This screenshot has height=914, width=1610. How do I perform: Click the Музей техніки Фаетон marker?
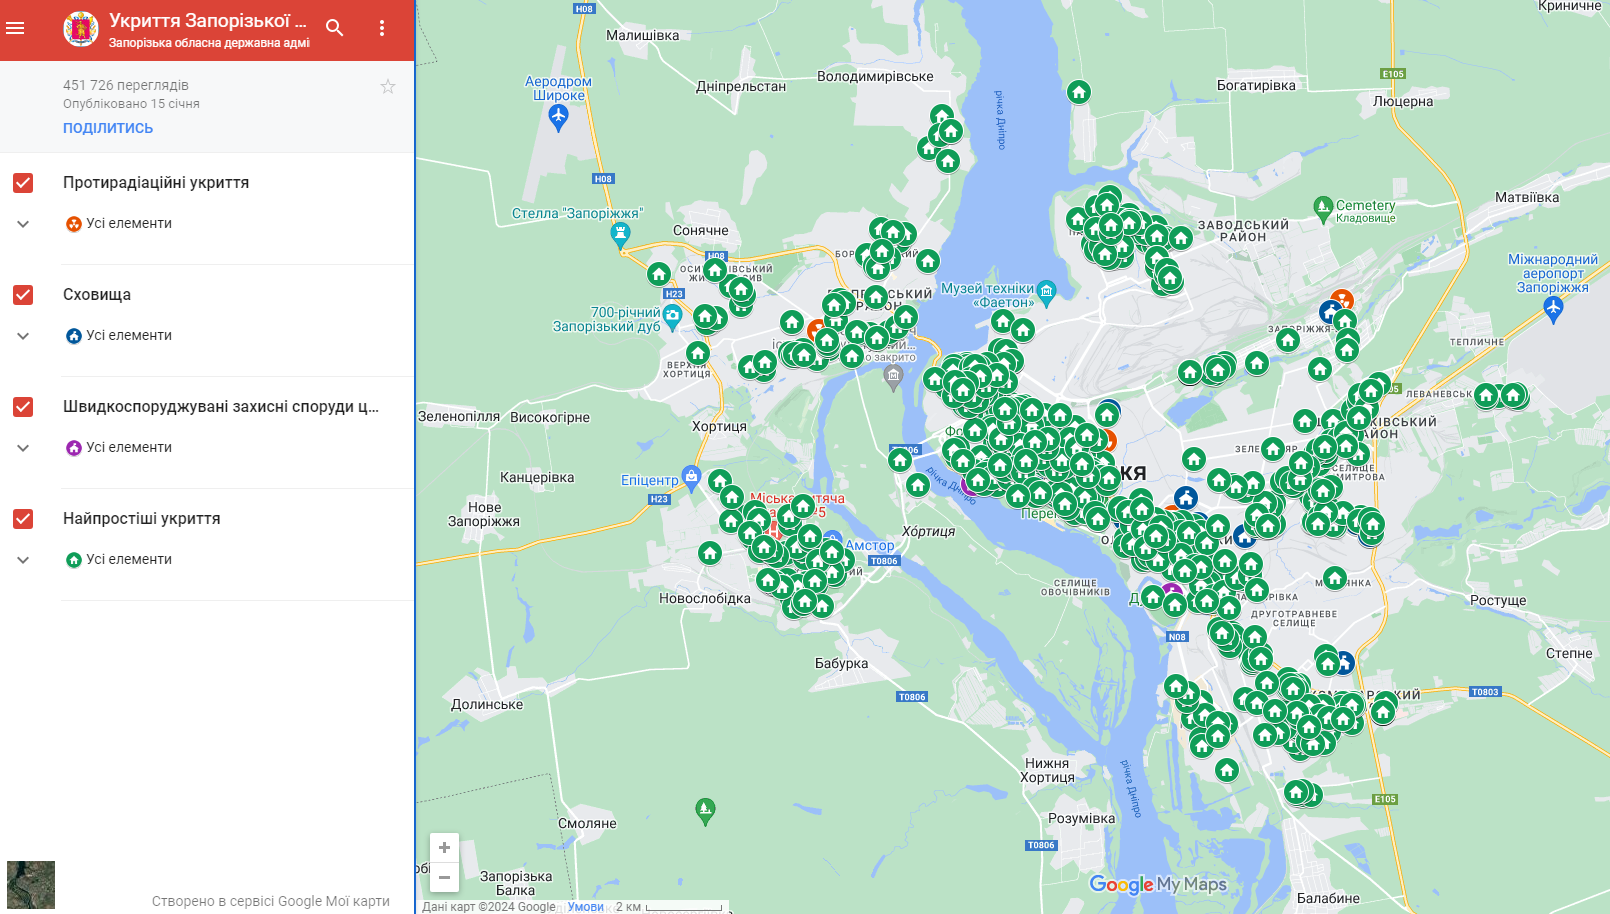coord(1046,291)
